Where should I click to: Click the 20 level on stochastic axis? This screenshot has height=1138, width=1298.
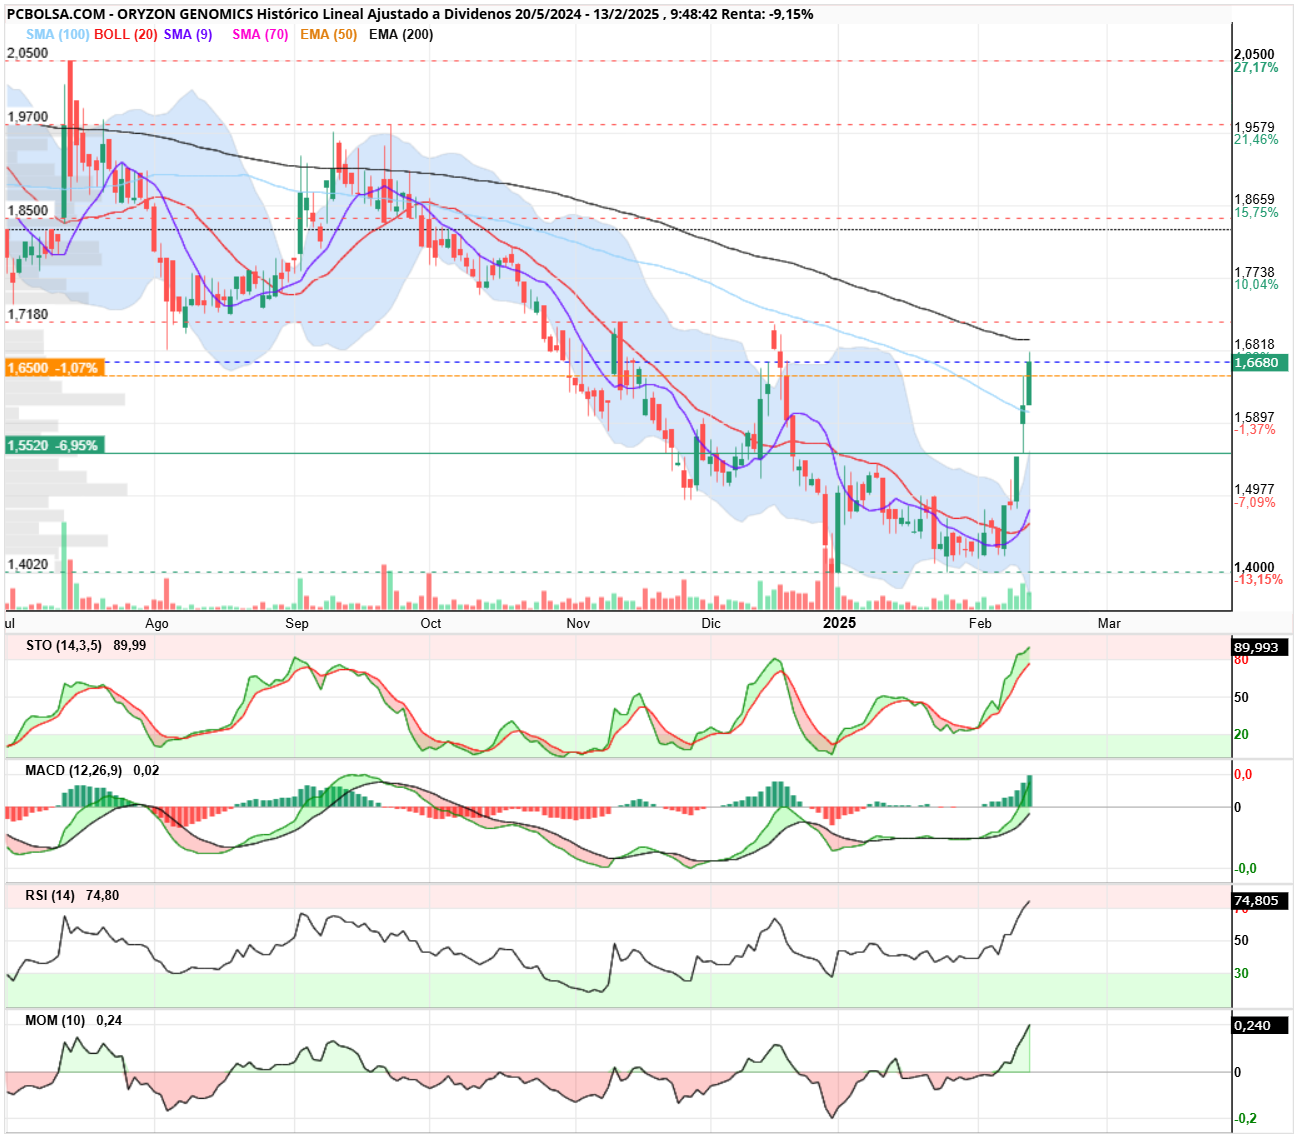click(1241, 734)
